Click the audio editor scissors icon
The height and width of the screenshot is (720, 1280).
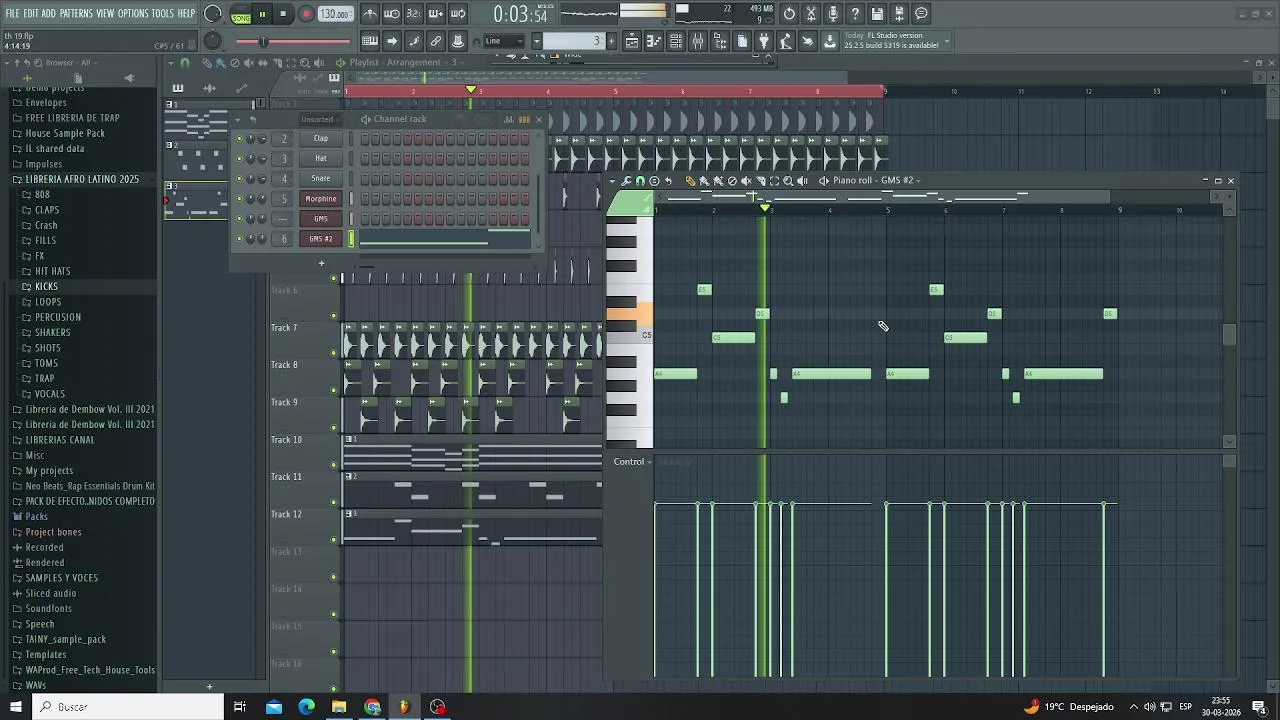coord(811,14)
